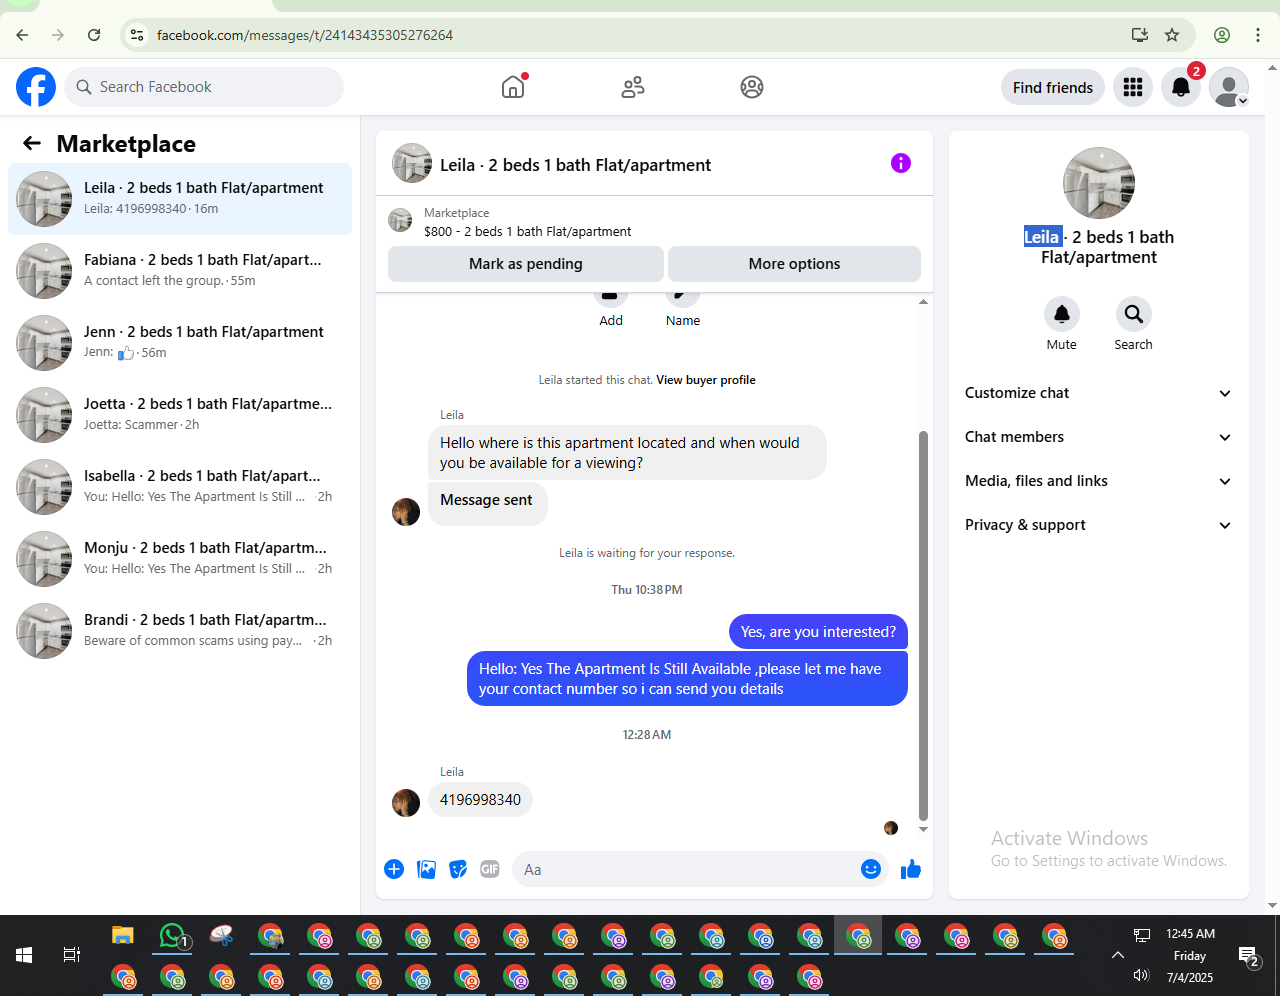Open the $800 Marketplace listing link
The height and width of the screenshot is (996, 1280).
(528, 231)
